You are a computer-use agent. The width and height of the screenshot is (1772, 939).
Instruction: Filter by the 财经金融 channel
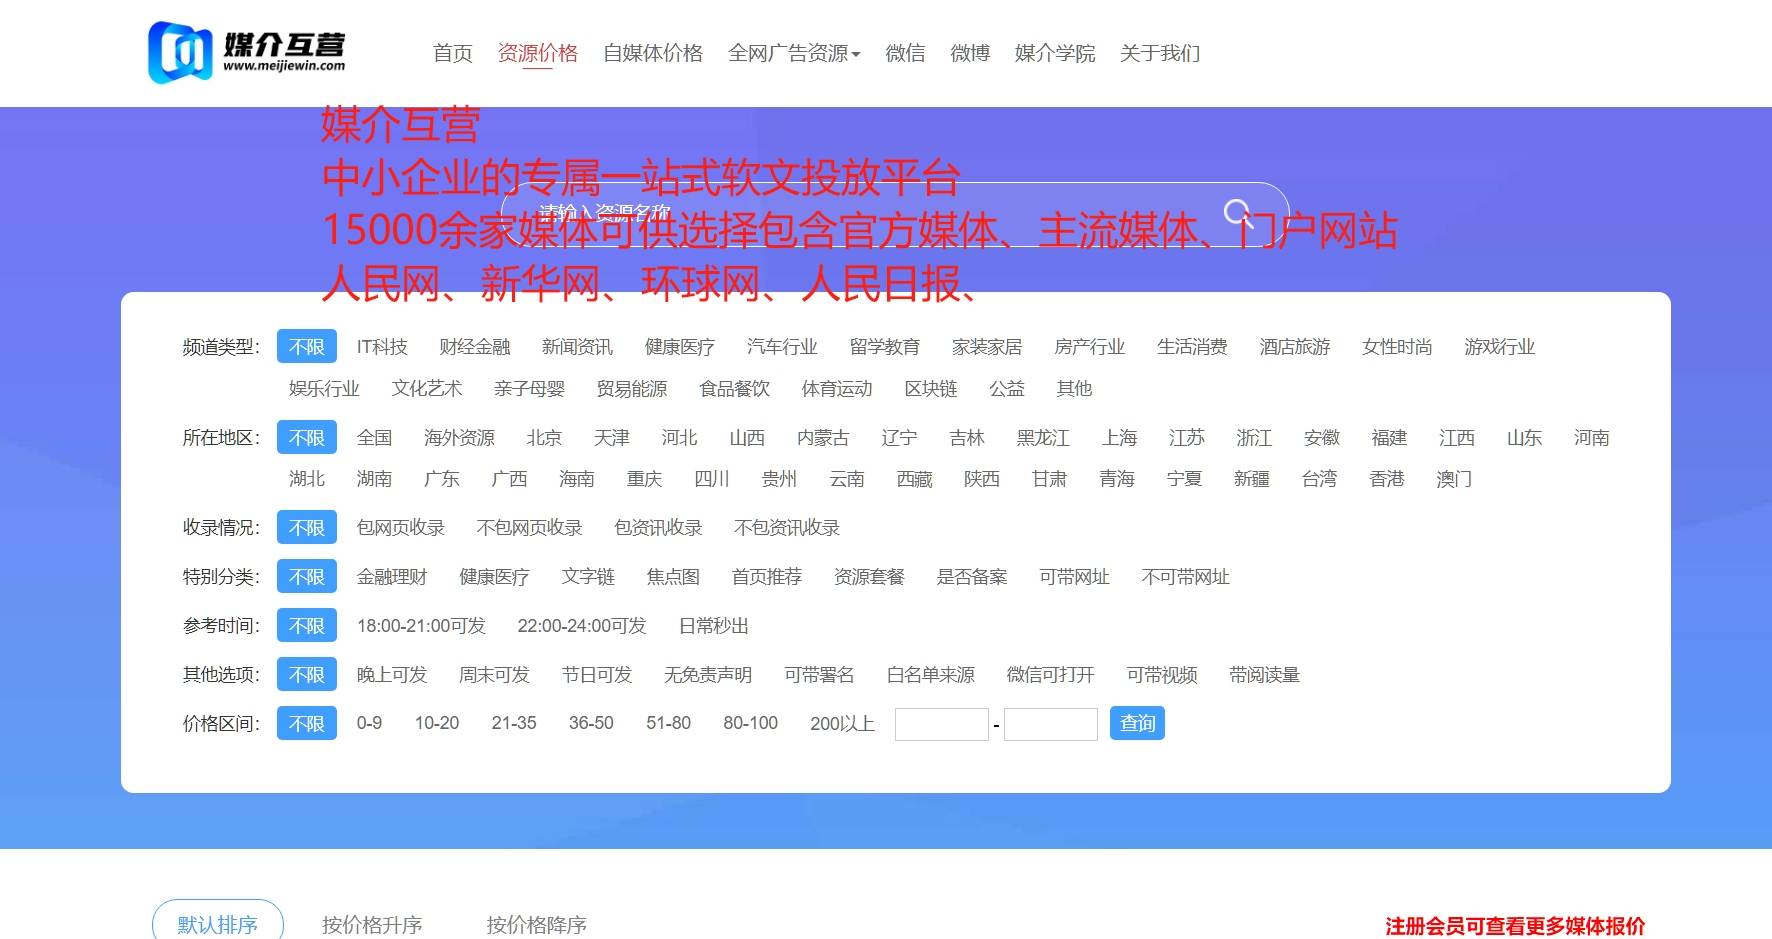click(475, 347)
